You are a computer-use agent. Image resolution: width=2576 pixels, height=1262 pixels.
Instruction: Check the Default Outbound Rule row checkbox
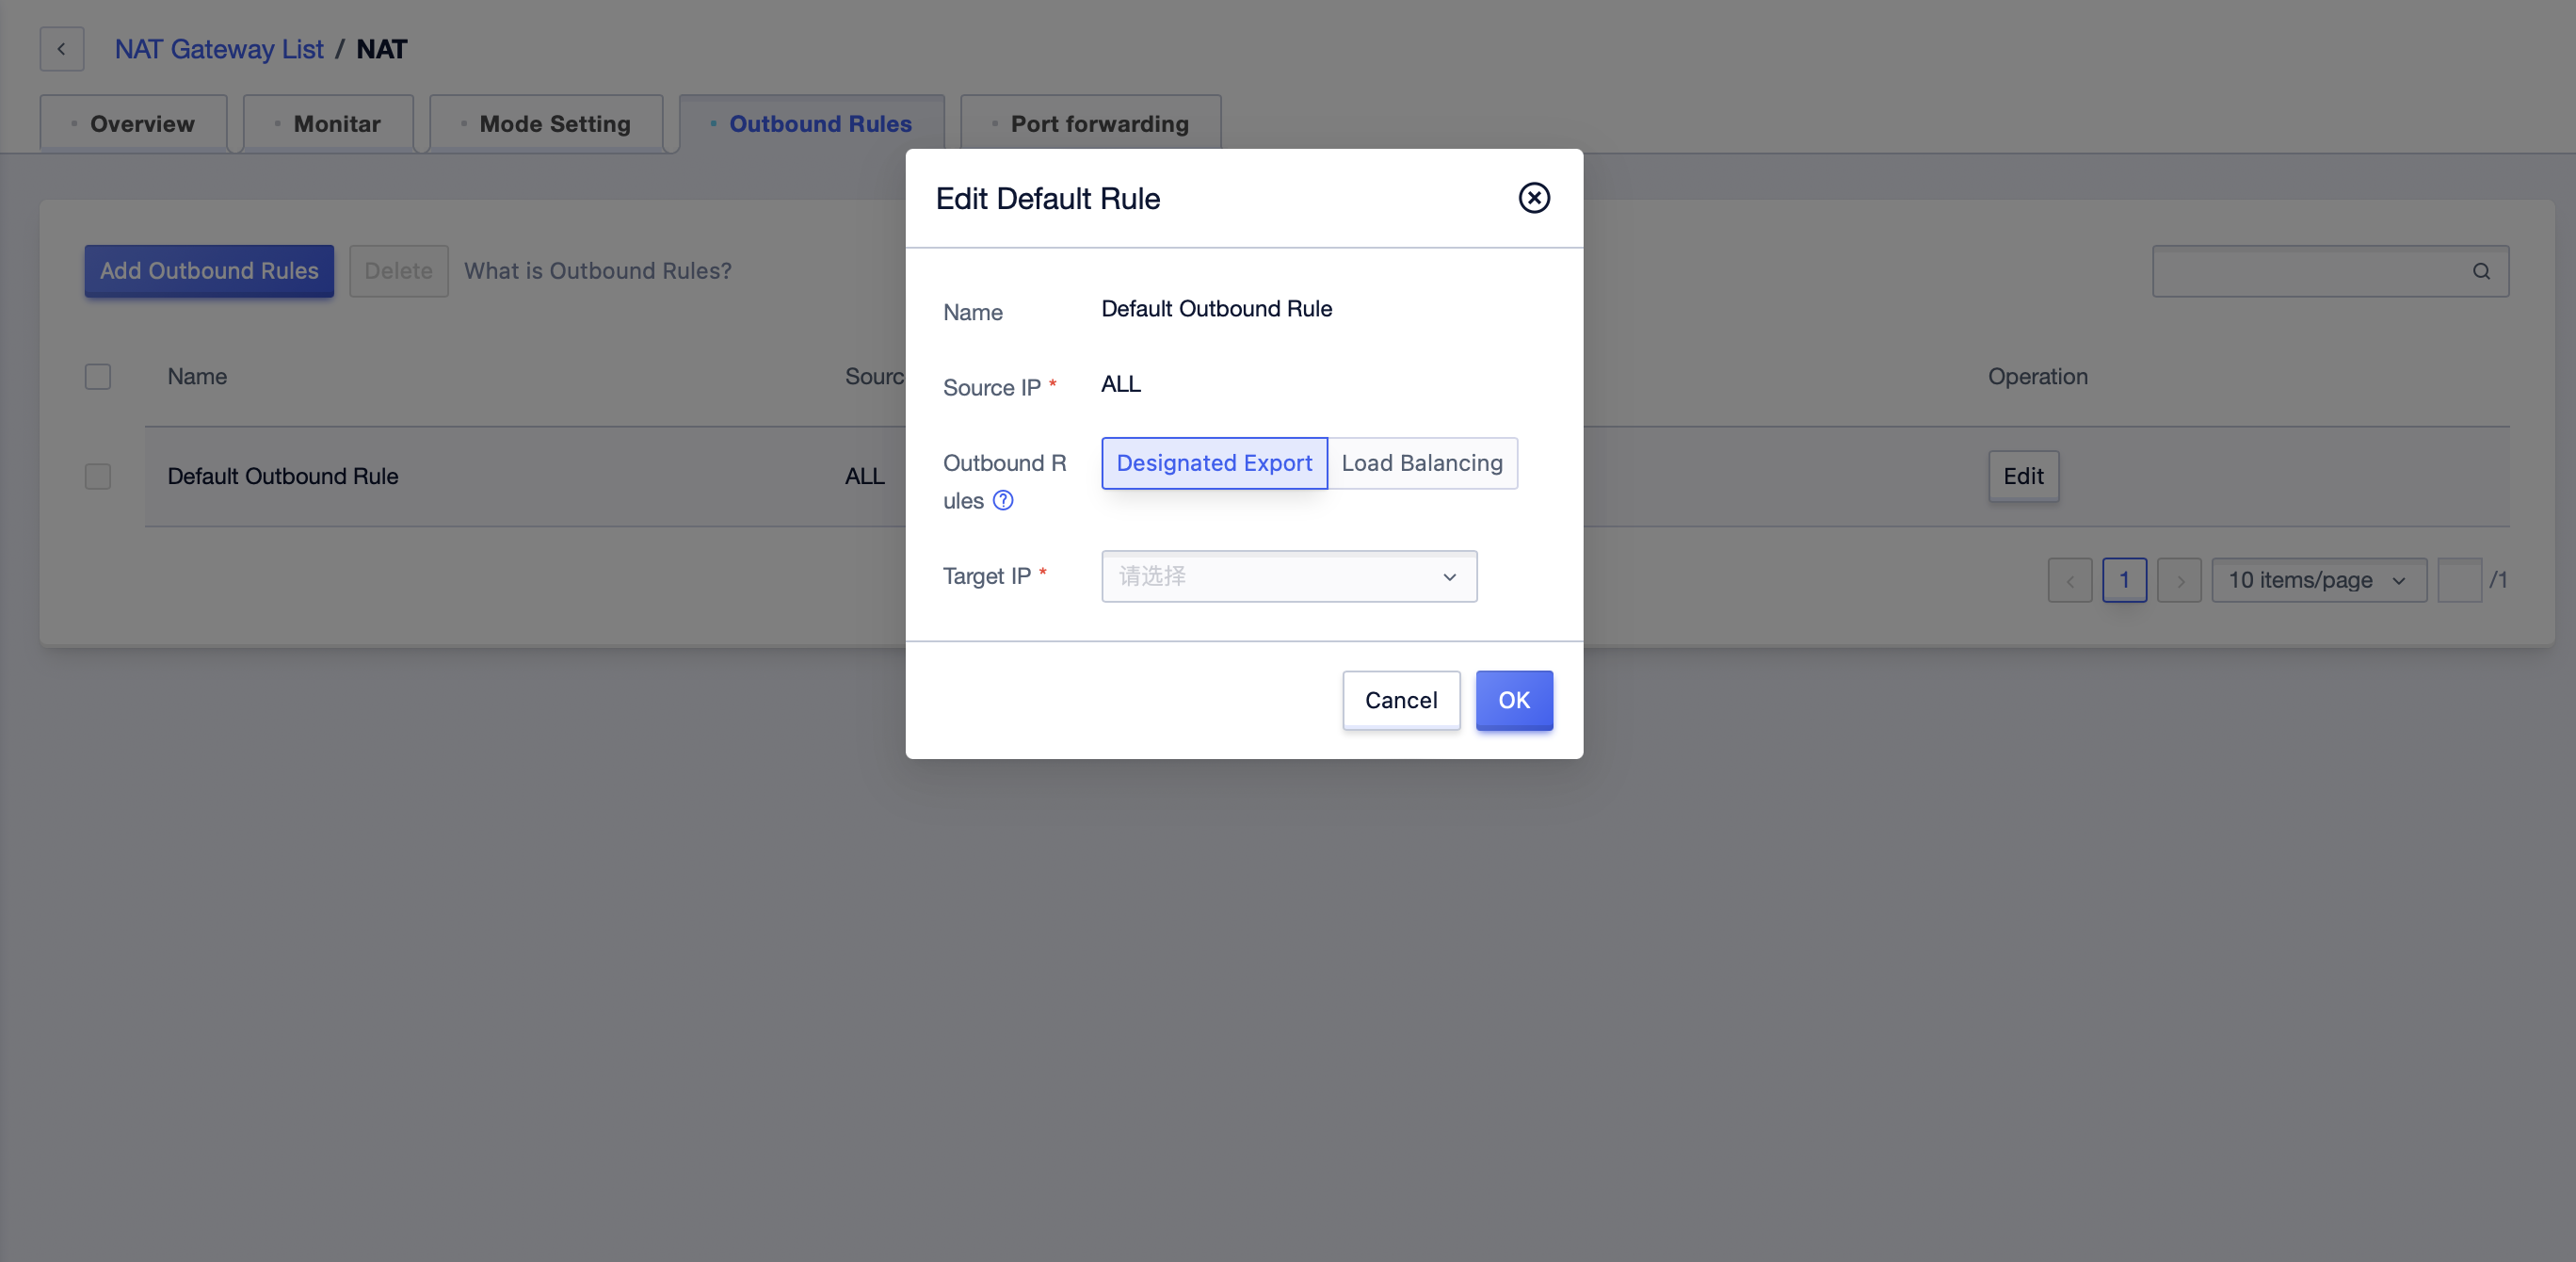pyautogui.click(x=98, y=476)
